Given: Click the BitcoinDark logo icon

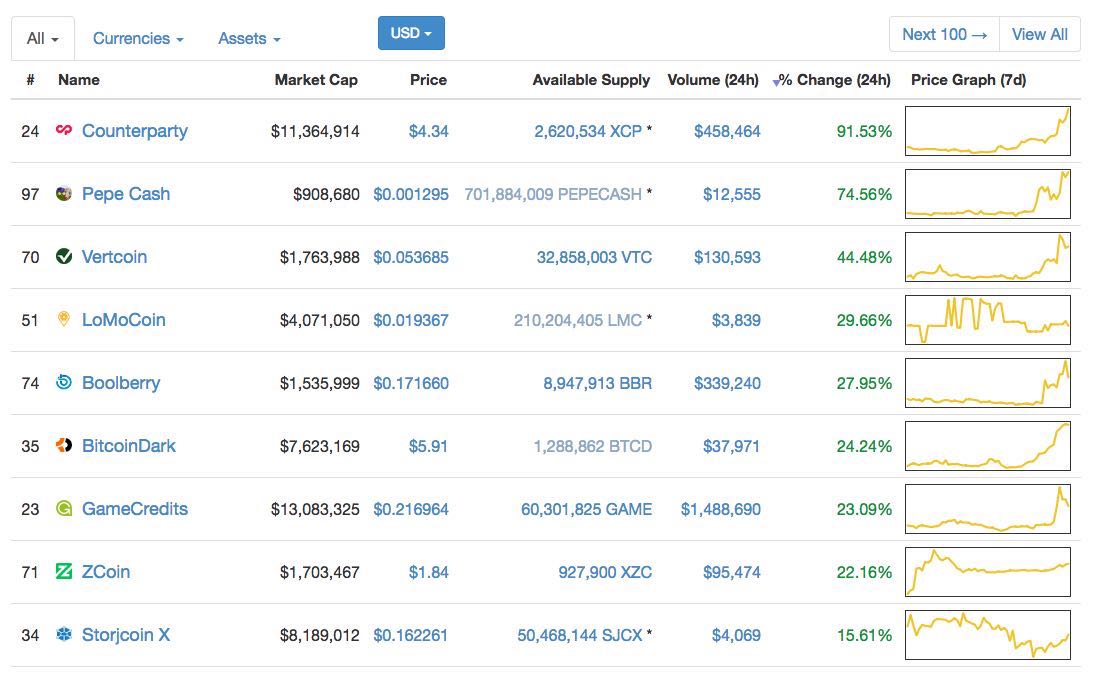Looking at the screenshot, I should pyautogui.click(x=64, y=445).
